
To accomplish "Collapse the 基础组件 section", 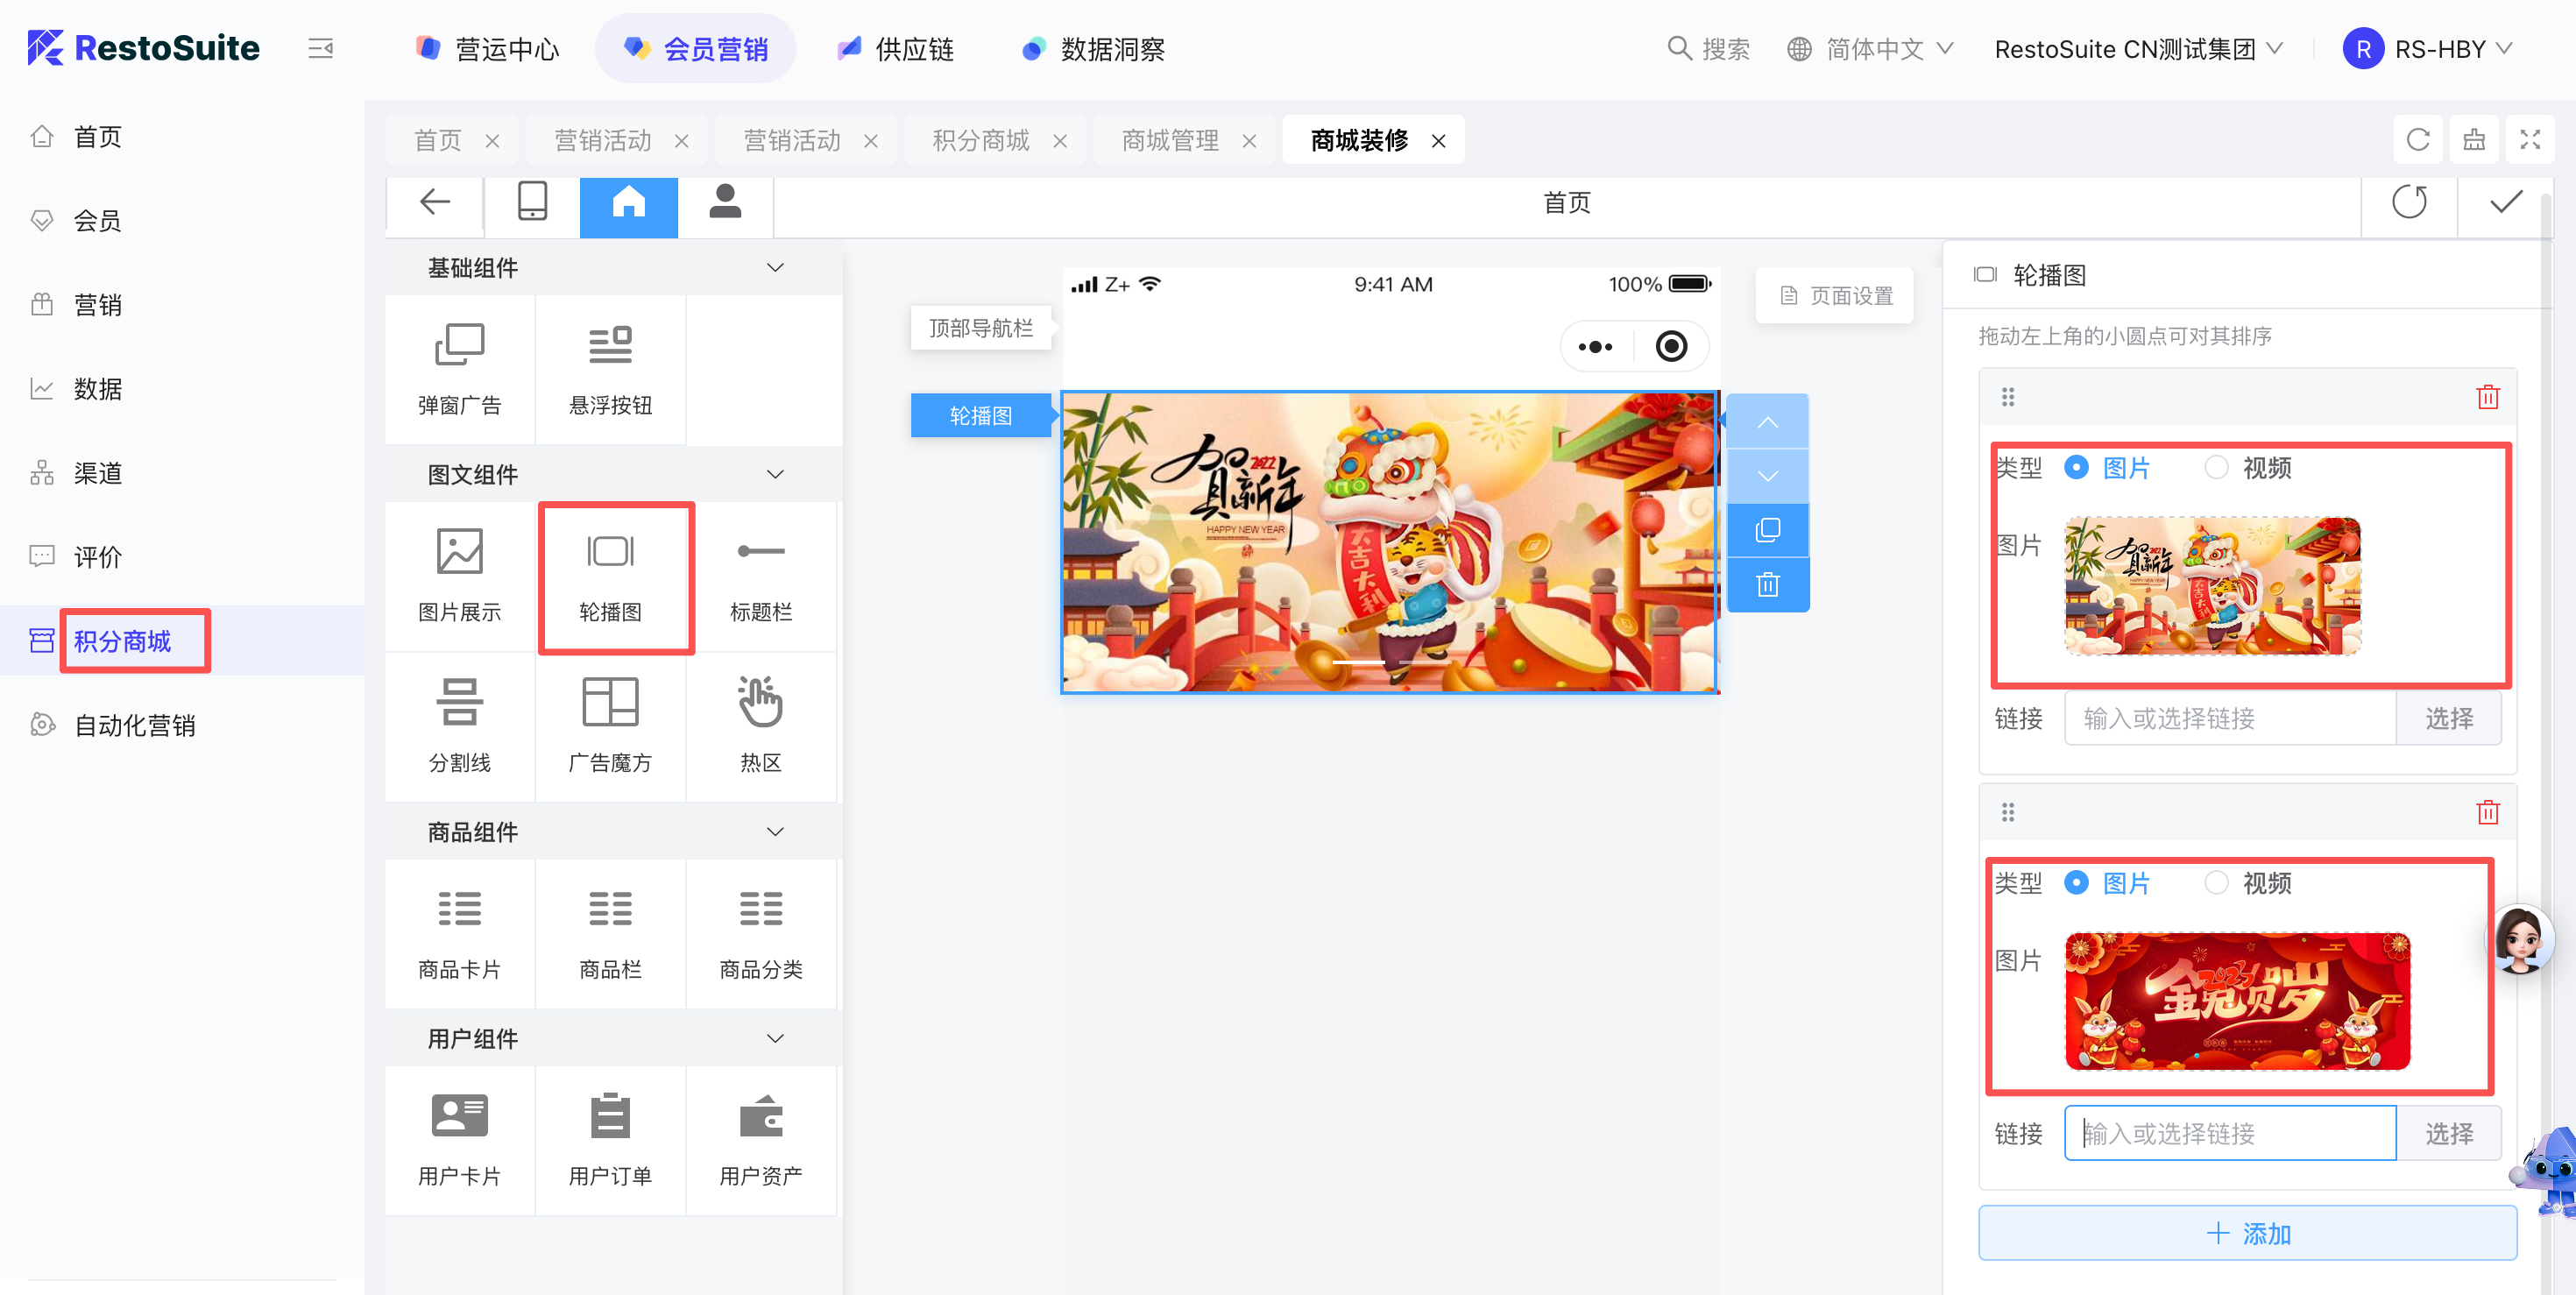I will [x=774, y=268].
